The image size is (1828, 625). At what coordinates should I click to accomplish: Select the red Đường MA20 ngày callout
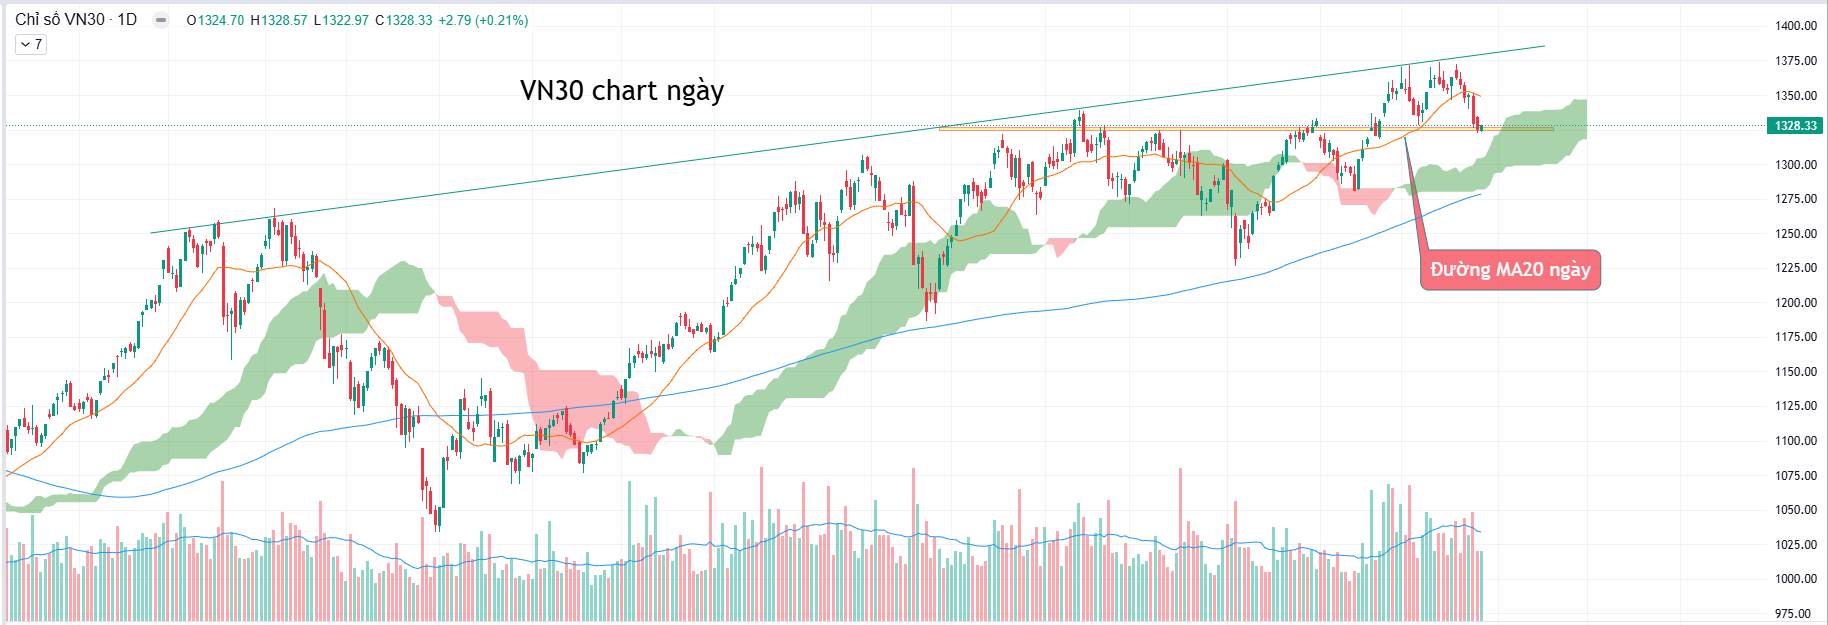(1510, 270)
